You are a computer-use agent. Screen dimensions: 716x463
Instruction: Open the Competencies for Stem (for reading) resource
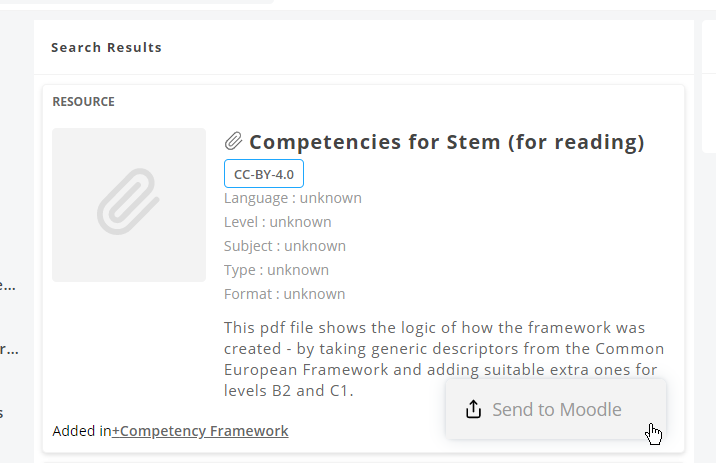[x=447, y=142]
